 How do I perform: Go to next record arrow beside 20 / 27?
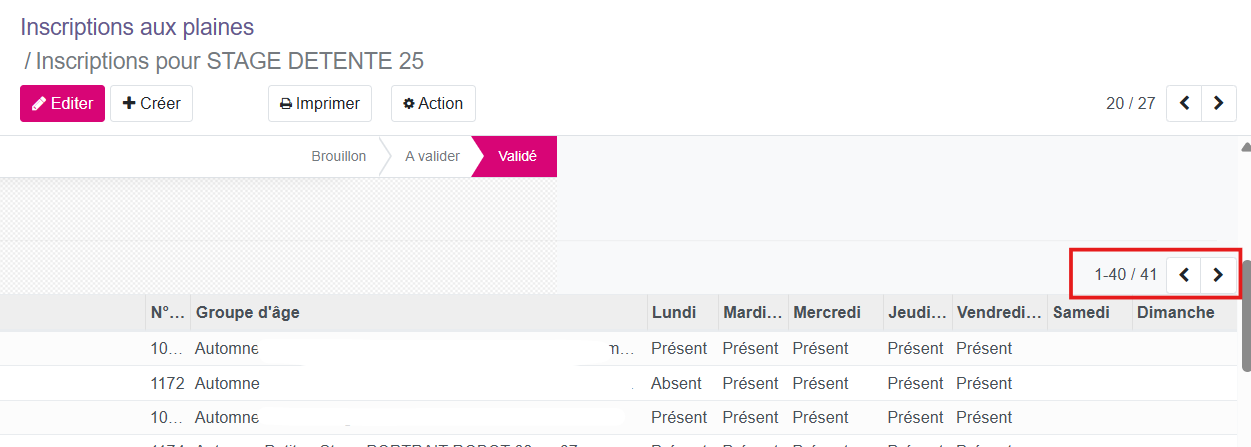[x=1218, y=103]
